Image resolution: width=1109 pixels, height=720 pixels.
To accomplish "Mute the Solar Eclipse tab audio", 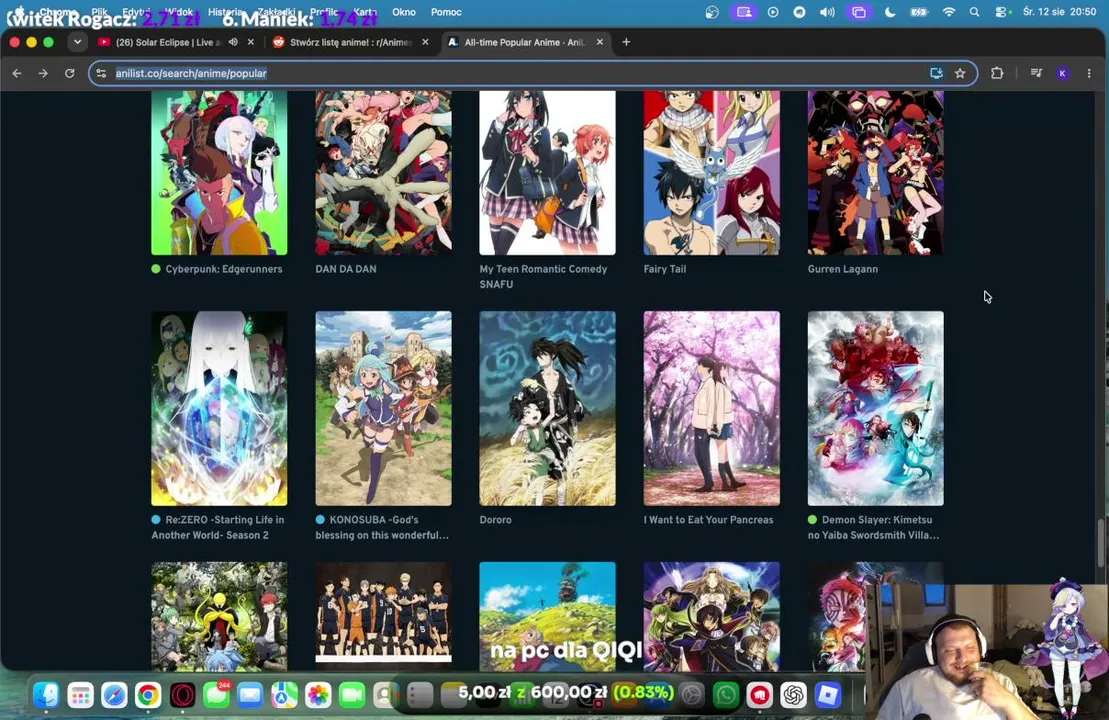I will pyautogui.click(x=233, y=42).
